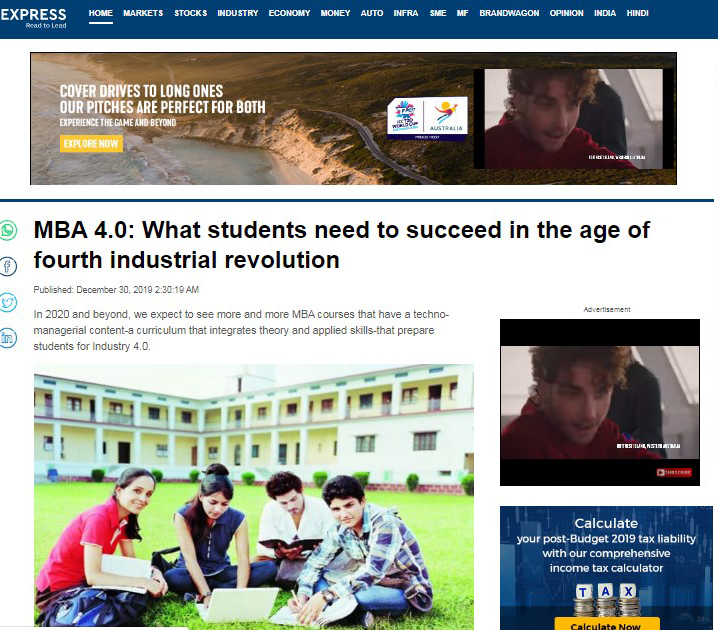Click Calculate Now tax calculator button
The width and height of the screenshot is (718, 630).
coord(607,625)
